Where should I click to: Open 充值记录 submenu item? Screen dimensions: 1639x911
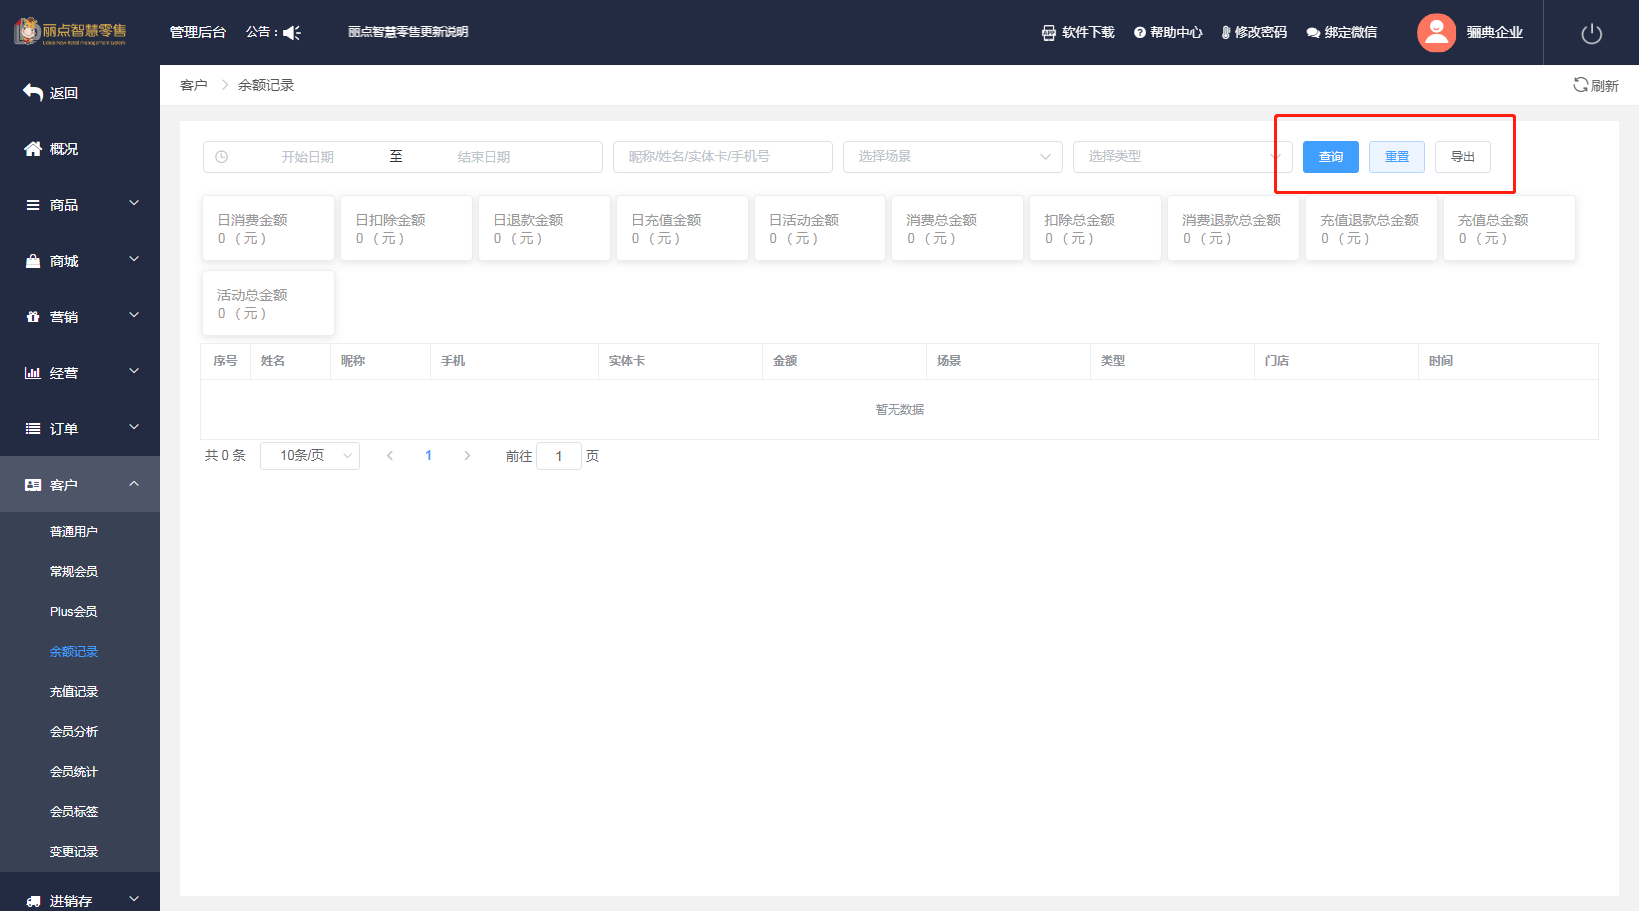coord(74,691)
